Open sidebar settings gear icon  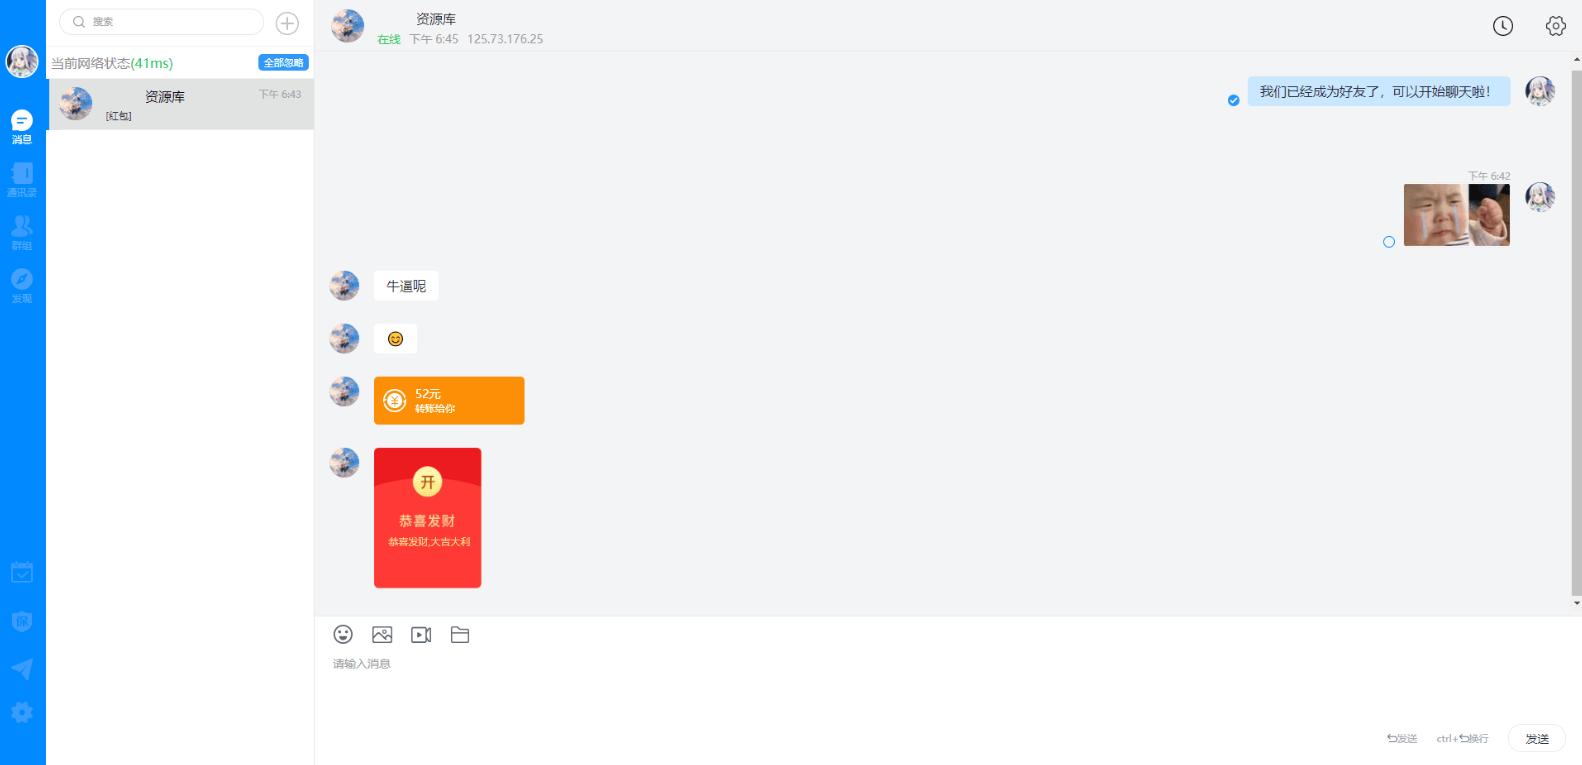coord(22,712)
